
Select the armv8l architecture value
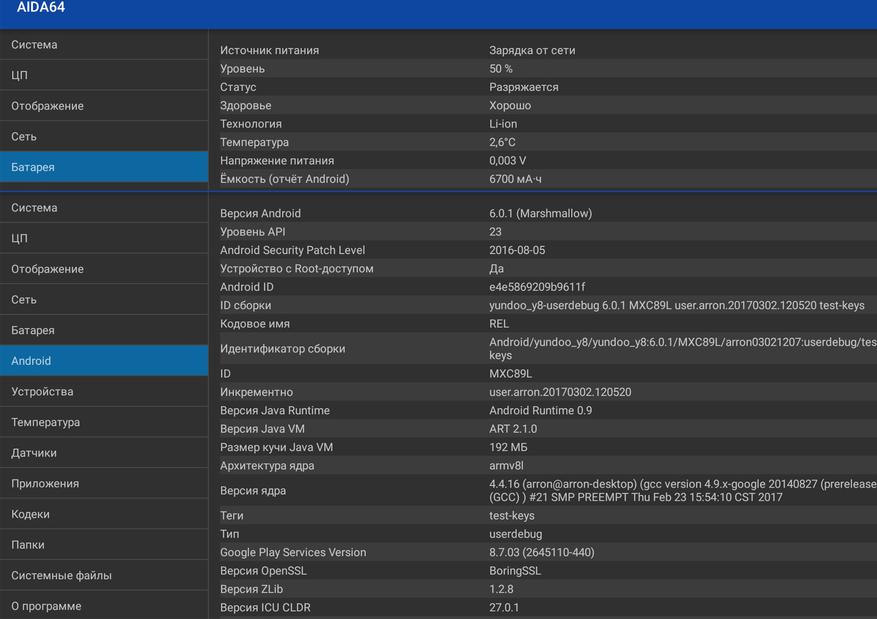(x=506, y=466)
